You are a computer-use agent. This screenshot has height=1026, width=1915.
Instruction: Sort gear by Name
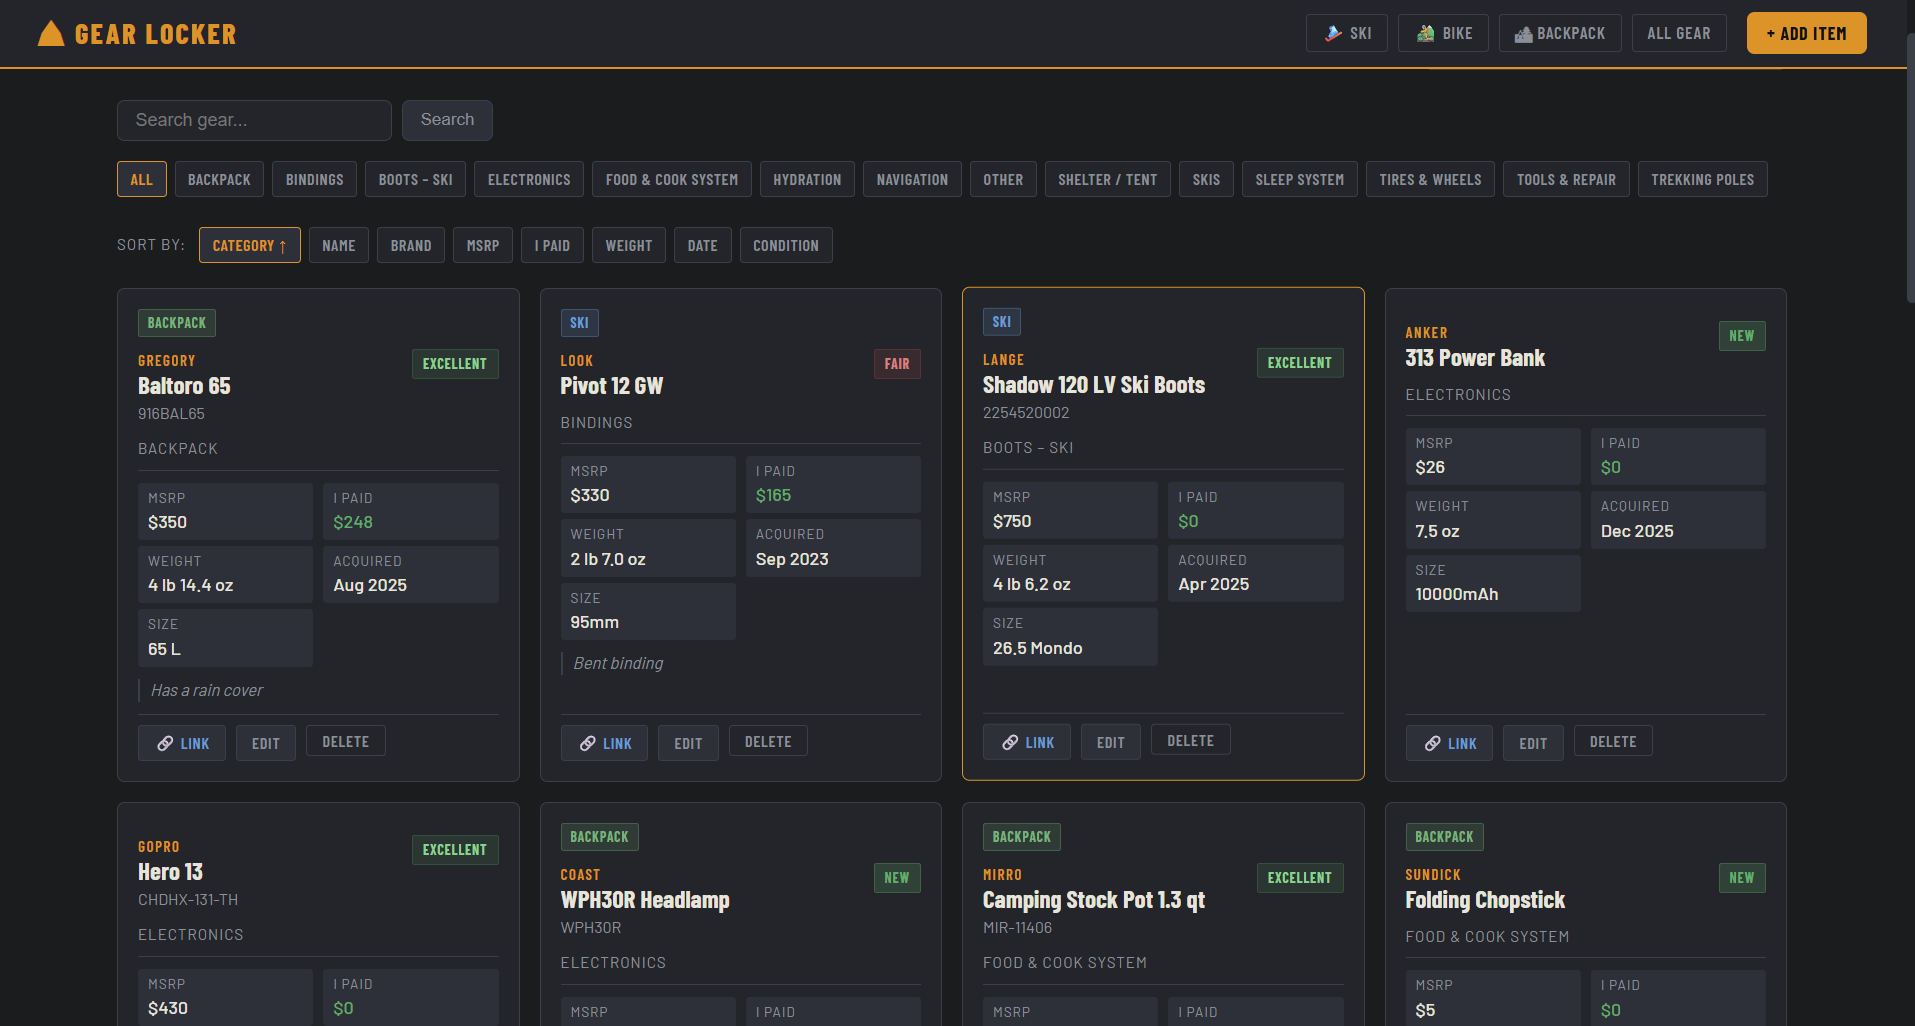[339, 245]
